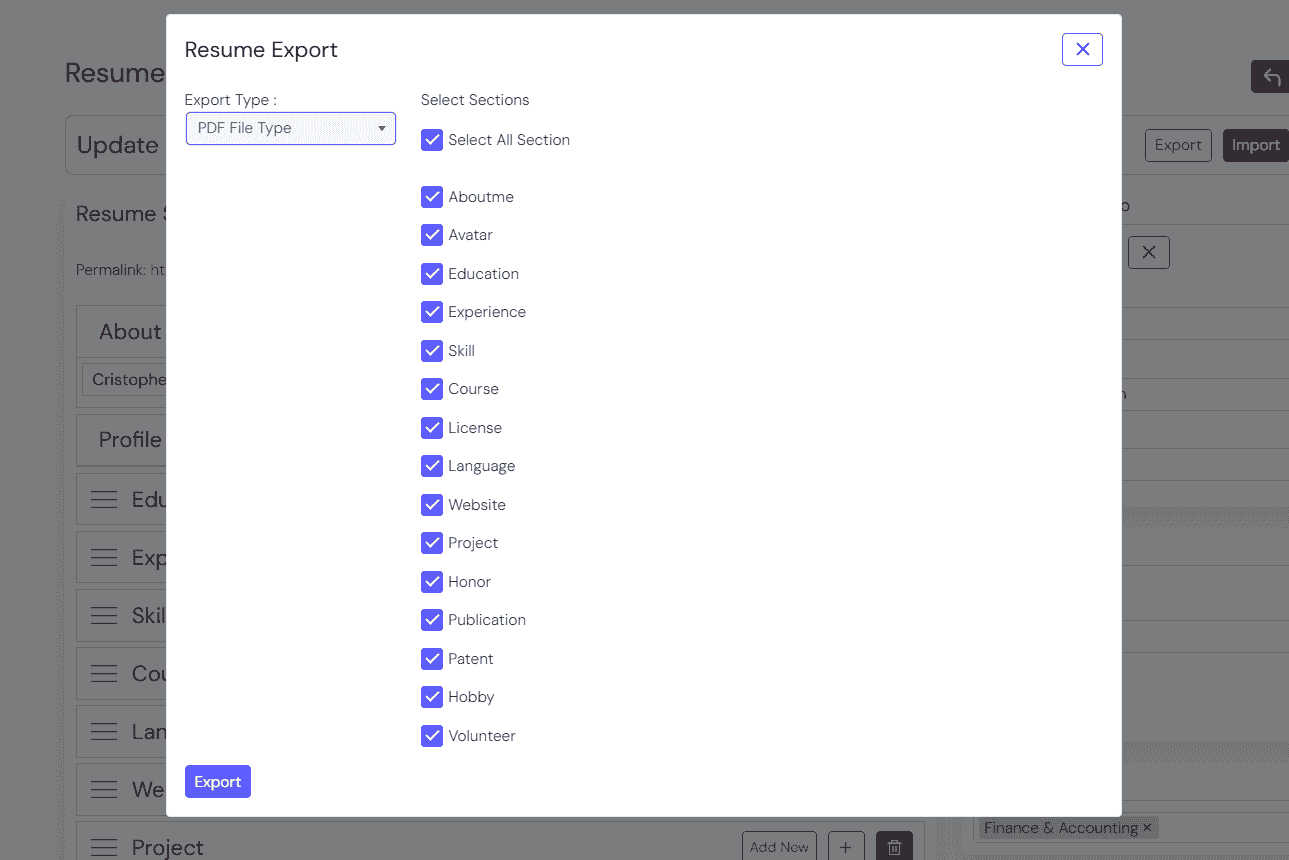Screen dimensions: 1289x860
Task: Click the Import button behind dialog
Action: pos(1255,145)
